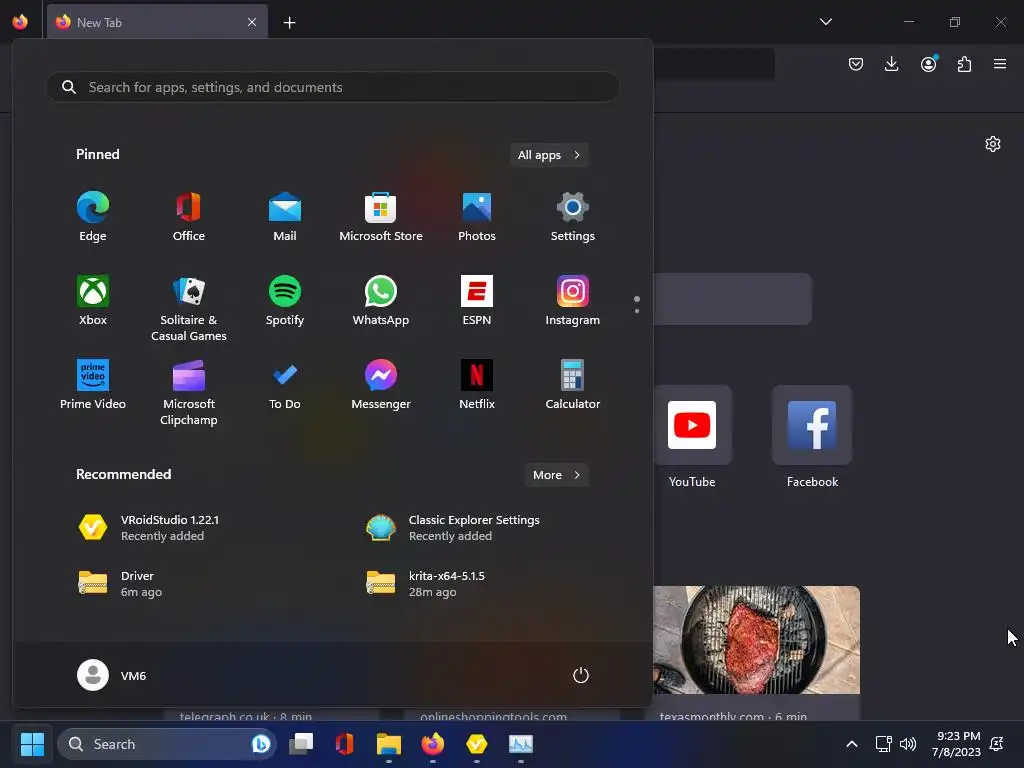Open the grilled steak article thumbnail
The width and height of the screenshot is (1024, 768).
pos(756,640)
